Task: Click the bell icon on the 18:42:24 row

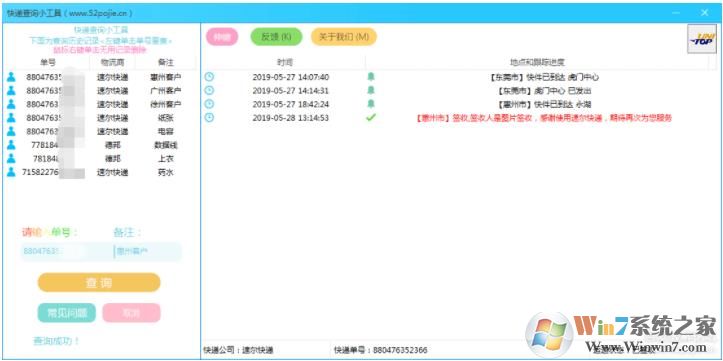Action: tap(371, 104)
